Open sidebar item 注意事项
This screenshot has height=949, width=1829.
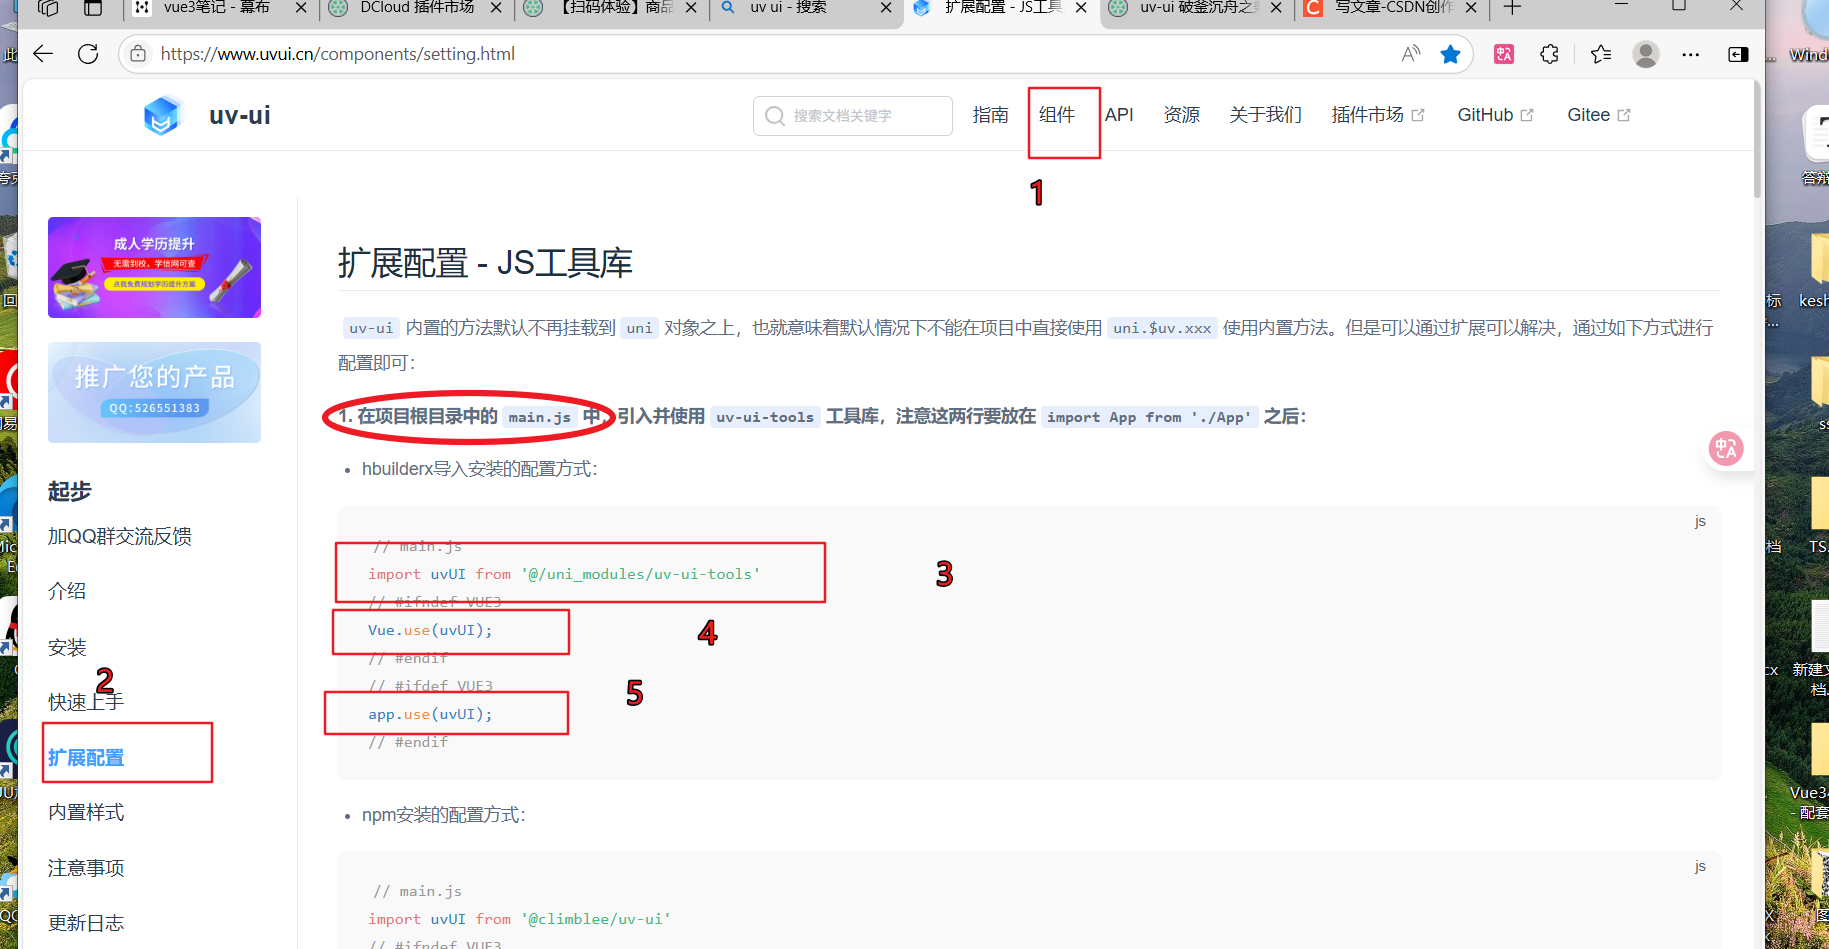(x=86, y=868)
